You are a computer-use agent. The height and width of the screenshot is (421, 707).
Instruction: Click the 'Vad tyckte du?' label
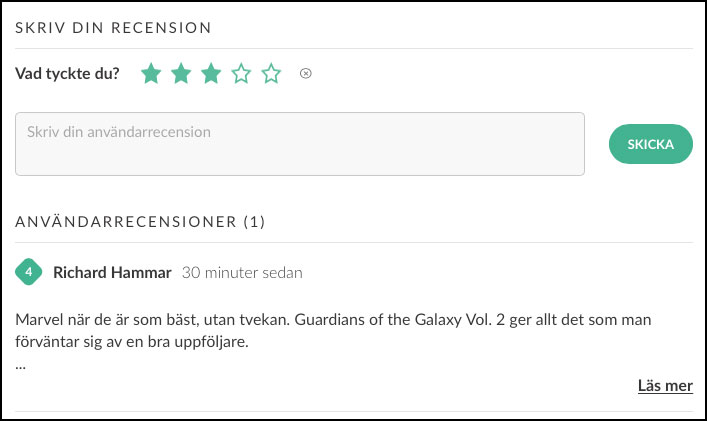pos(68,74)
